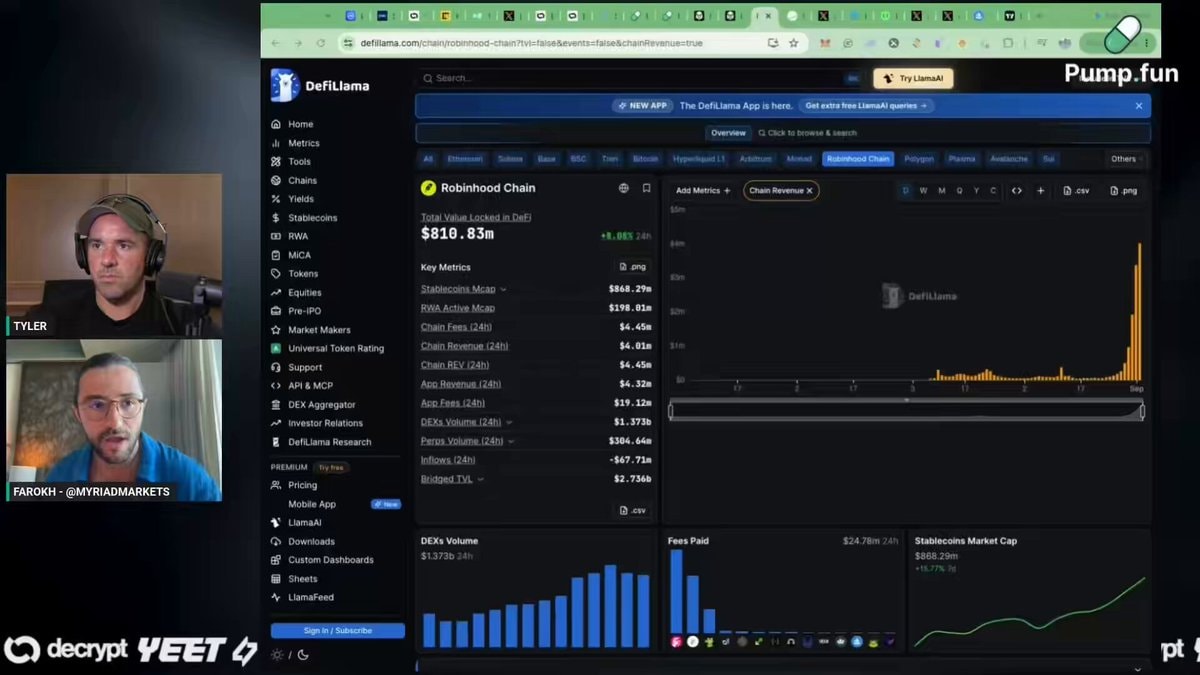
Task: Open Sheets in the sidebar
Action: (302, 578)
